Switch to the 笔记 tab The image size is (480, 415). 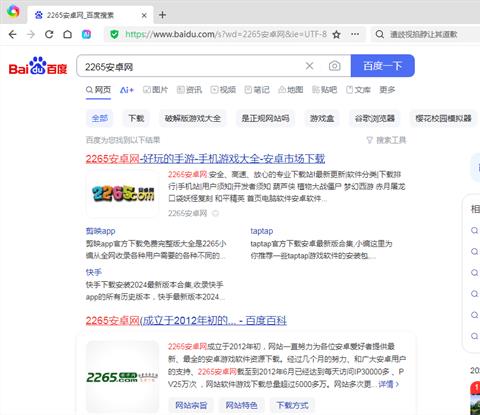[257, 90]
